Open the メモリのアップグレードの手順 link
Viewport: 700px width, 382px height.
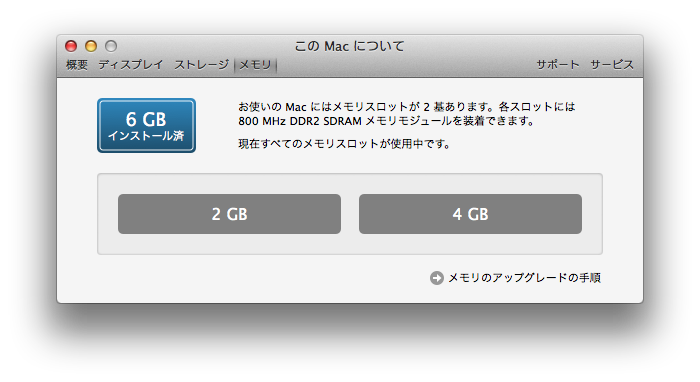point(525,278)
